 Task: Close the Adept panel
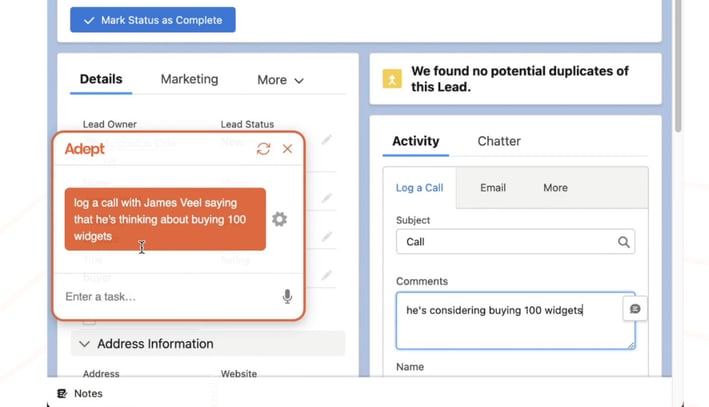point(287,149)
